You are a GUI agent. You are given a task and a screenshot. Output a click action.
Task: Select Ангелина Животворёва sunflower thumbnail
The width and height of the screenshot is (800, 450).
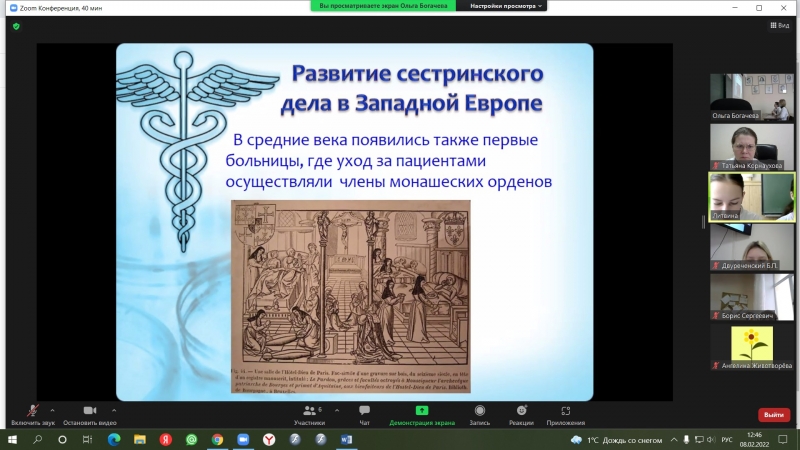pos(752,347)
